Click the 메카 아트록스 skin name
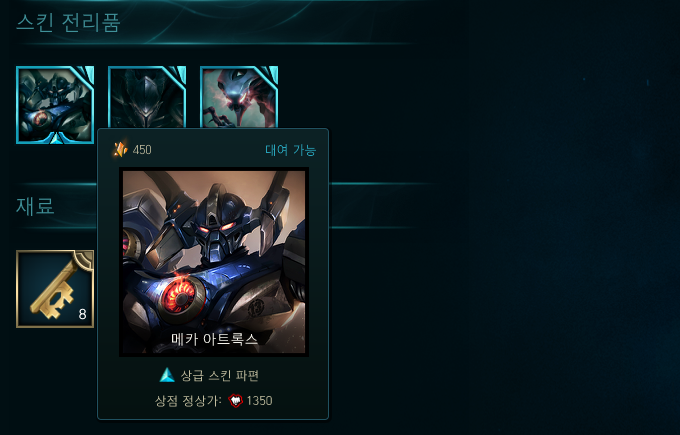The height and width of the screenshot is (435, 680). coord(214,339)
